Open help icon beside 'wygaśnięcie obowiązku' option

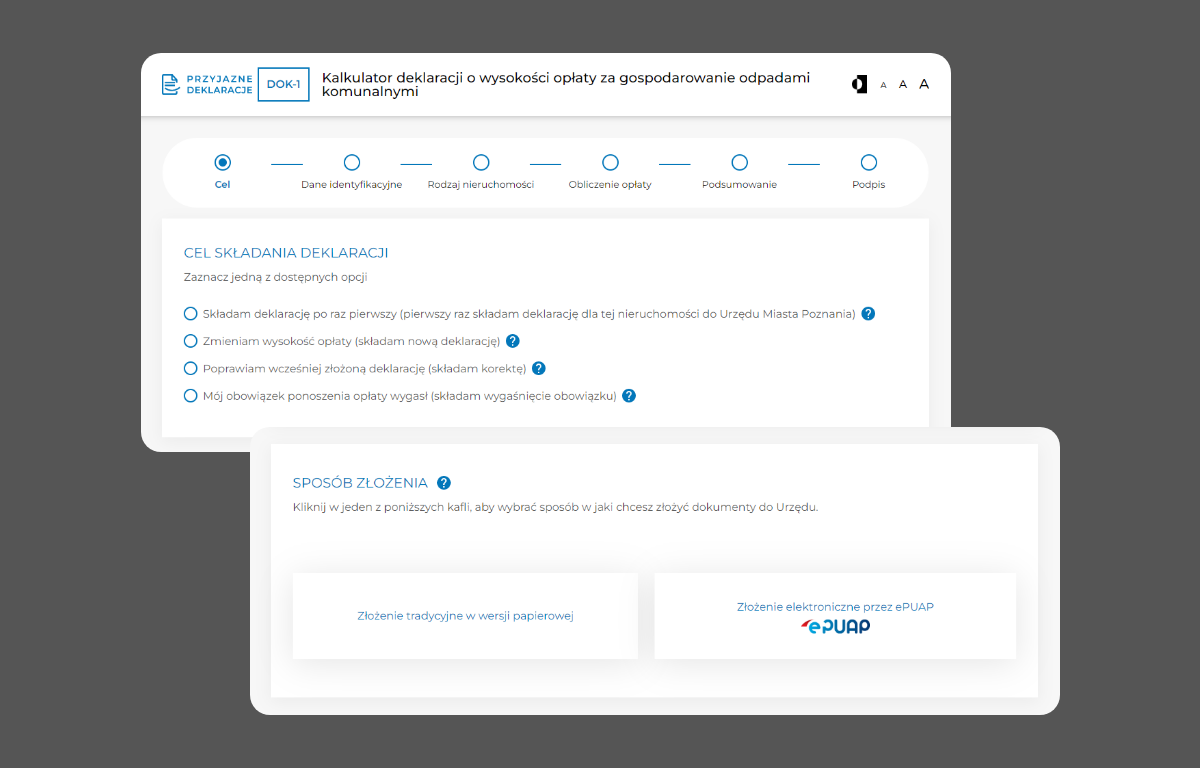click(x=629, y=395)
